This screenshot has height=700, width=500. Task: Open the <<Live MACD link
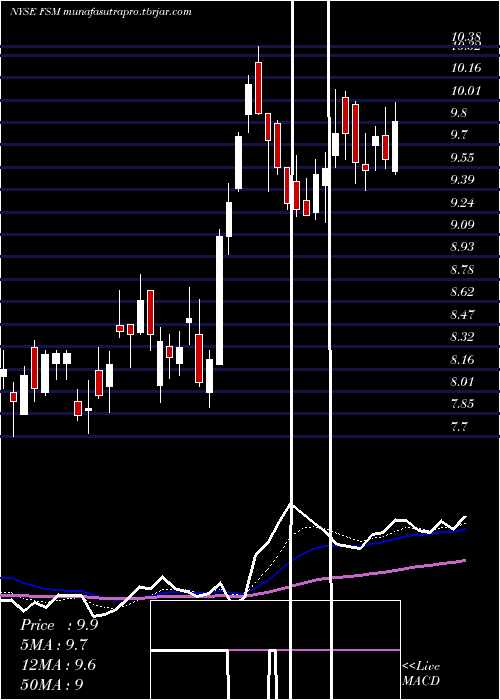click(x=421, y=673)
